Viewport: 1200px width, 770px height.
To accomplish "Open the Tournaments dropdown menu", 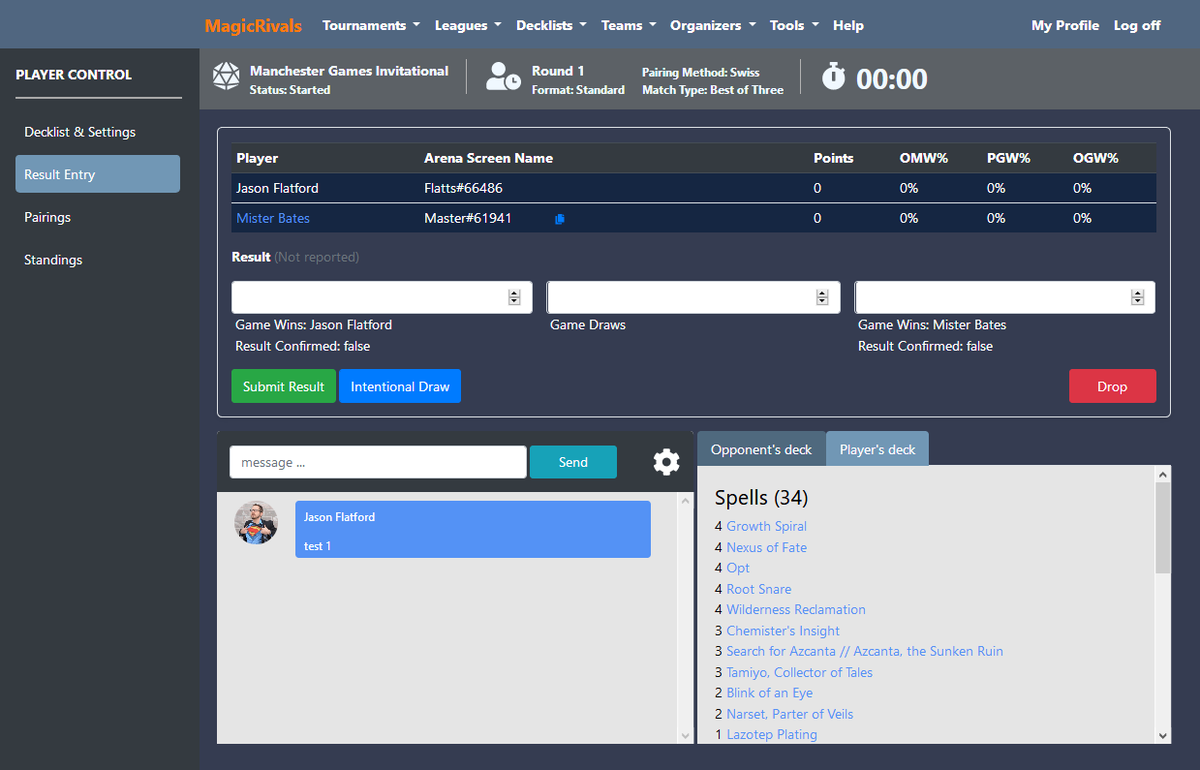I will tap(371, 25).
